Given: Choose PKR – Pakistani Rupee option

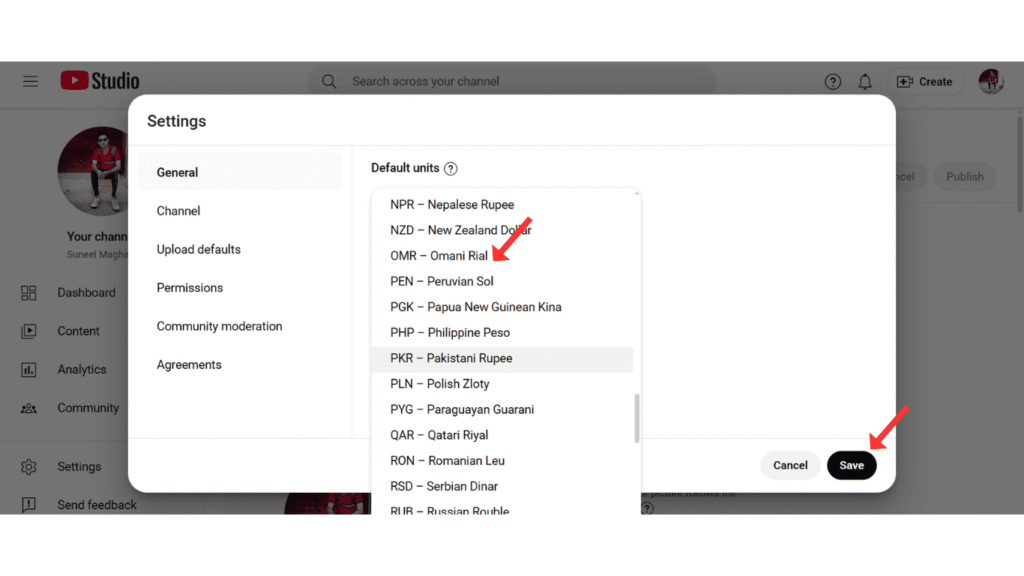Looking at the screenshot, I should coord(451,358).
